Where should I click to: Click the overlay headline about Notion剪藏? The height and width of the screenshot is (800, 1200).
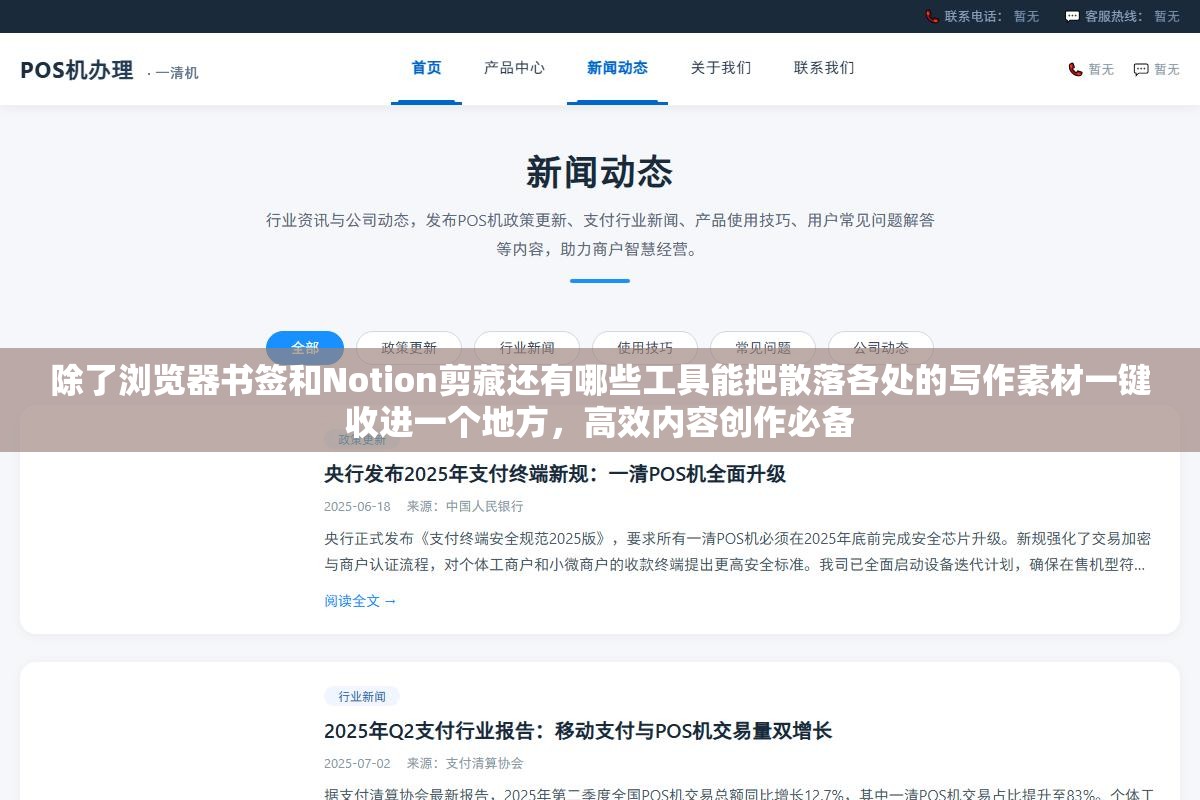click(600, 401)
